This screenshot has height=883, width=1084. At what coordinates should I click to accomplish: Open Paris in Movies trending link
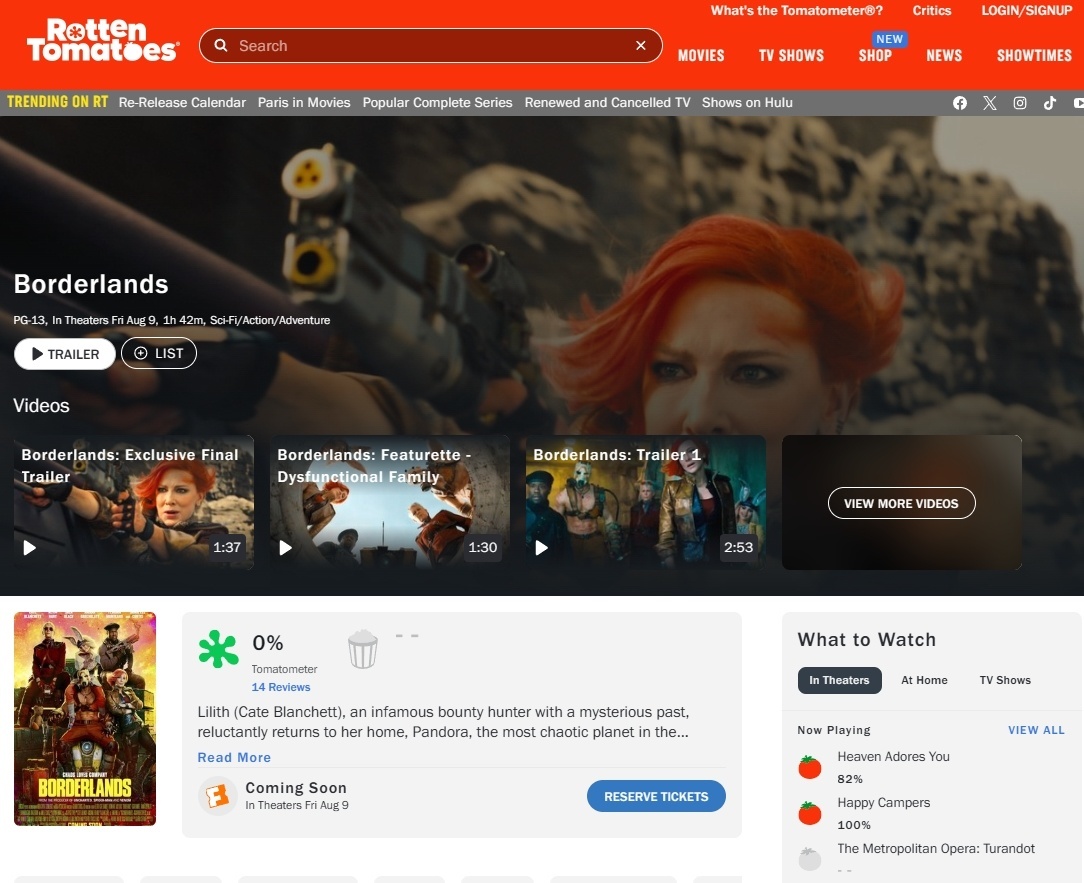point(304,102)
